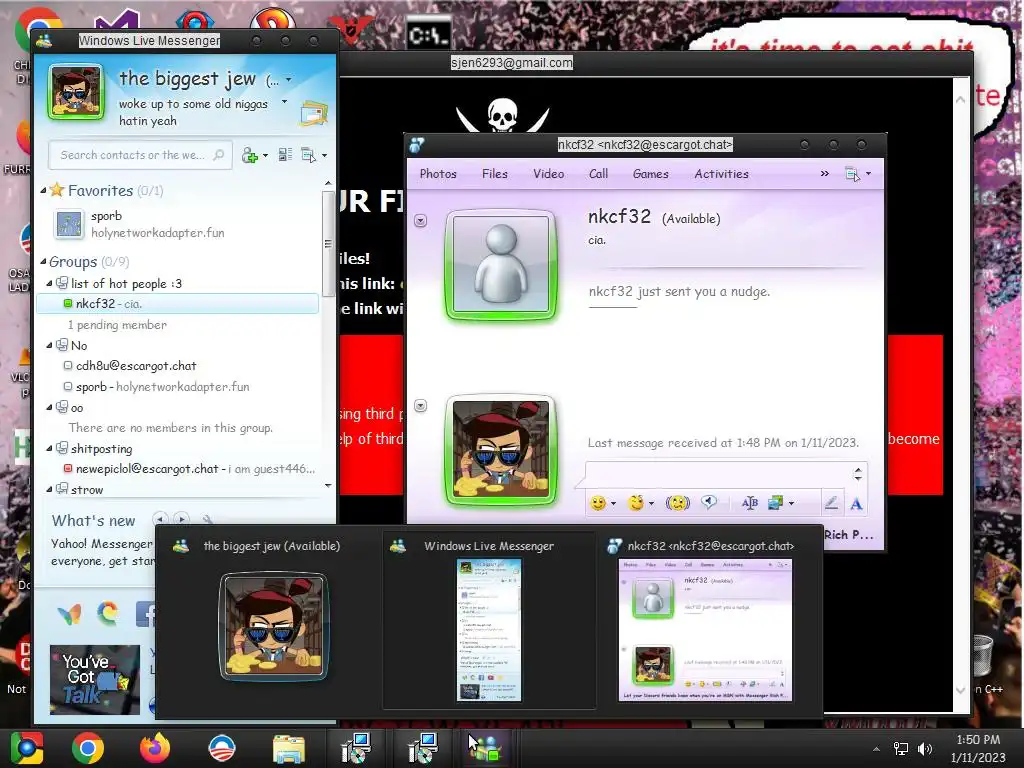Select contact cdh8u@escargot.chat
Screen dimensions: 1024x768
(x=136, y=366)
